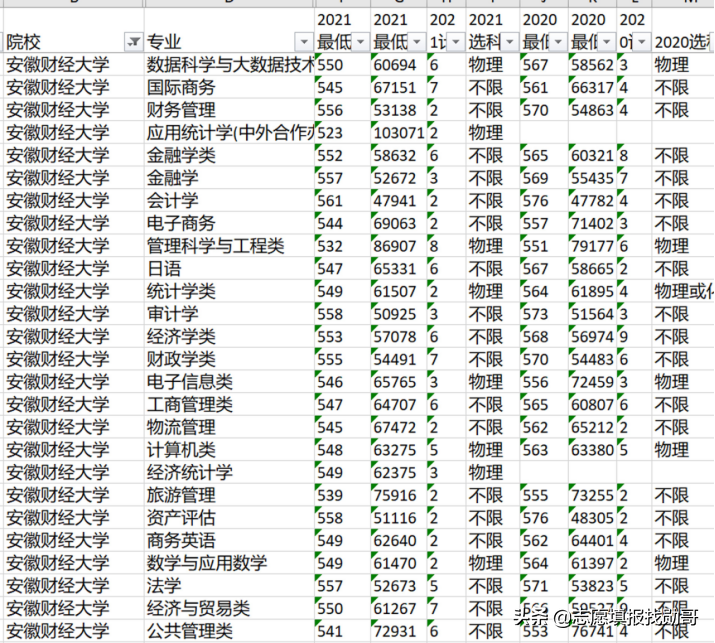Select the 金融学类 major cell
715x643 pixels.
(229, 155)
